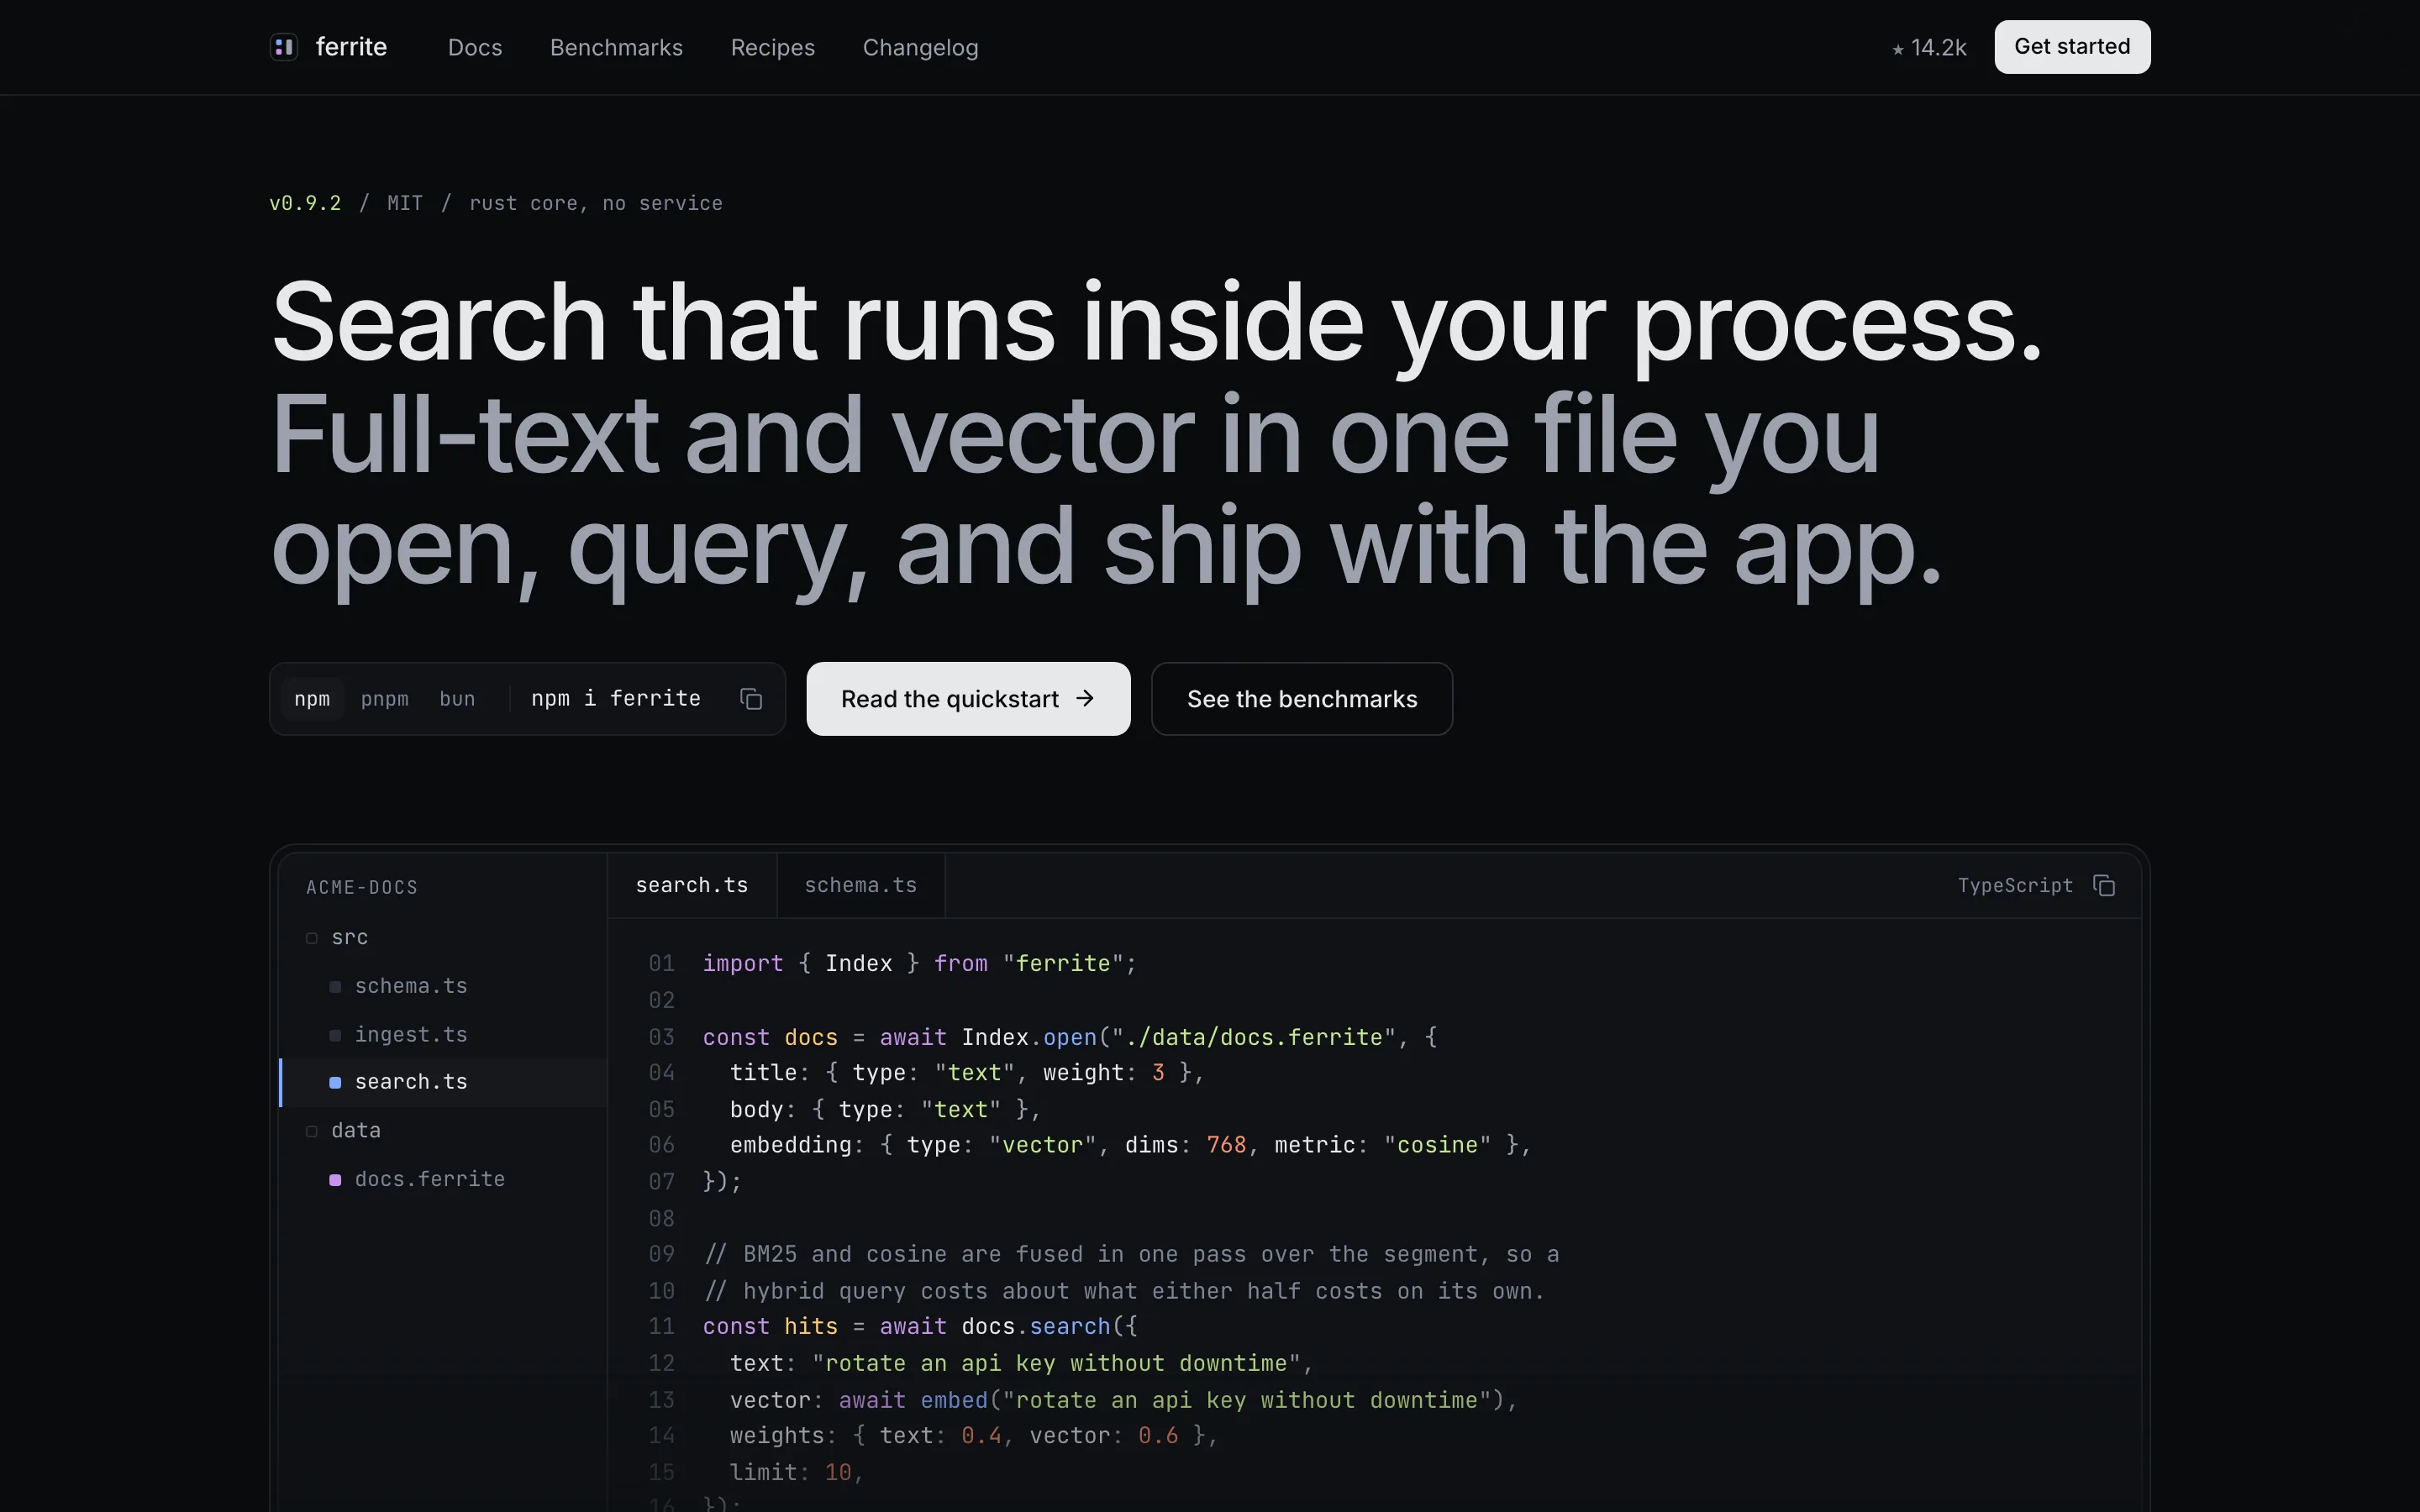Click 'limit: 10' on line 15
The image size is (2420, 1512).
pyautogui.click(x=790, y=1472)
